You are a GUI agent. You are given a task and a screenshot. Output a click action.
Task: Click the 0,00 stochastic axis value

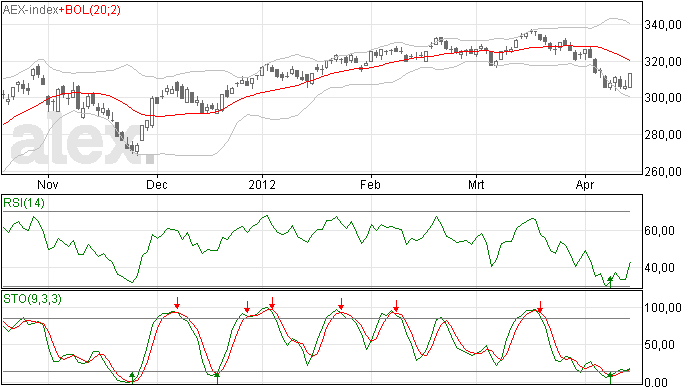(x=656, y=382)
